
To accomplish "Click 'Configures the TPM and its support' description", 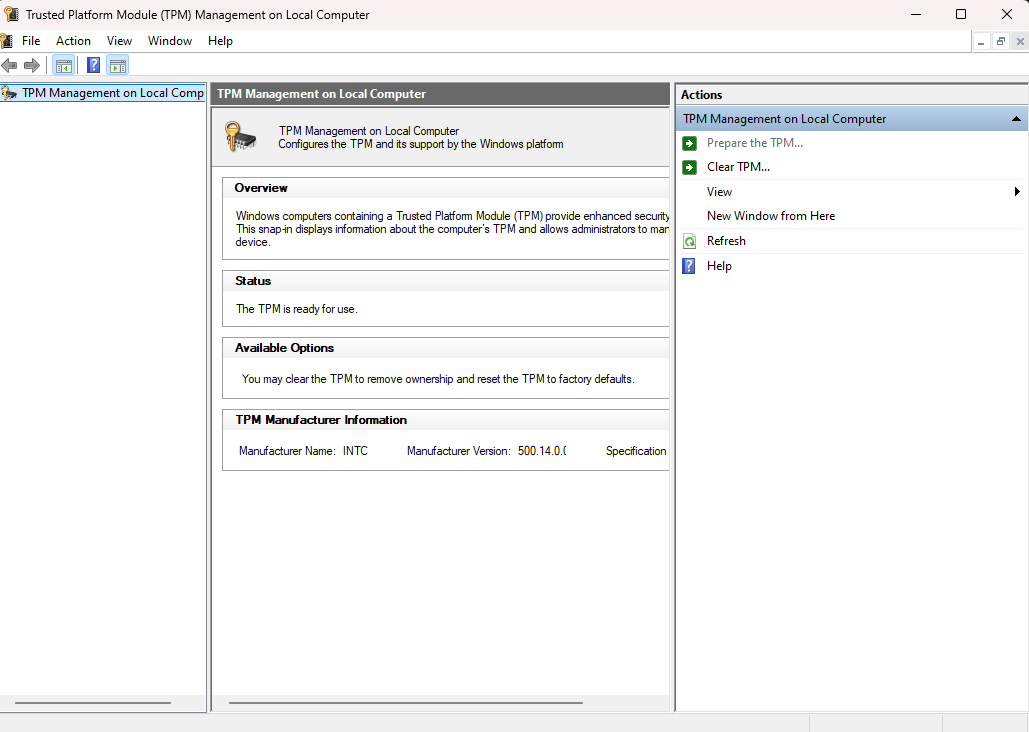I will pyautogui.click(x=421, y=144).
